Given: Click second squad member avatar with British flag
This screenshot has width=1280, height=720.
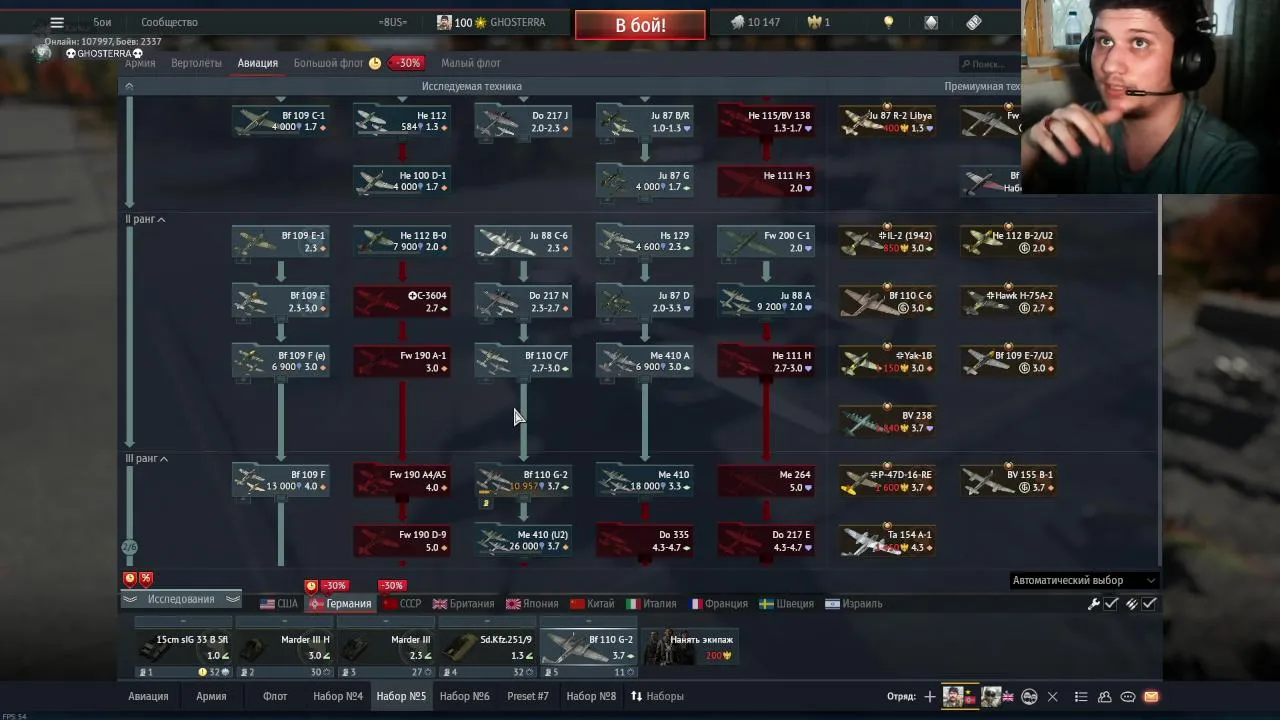Looking at the screenshot, I should (x=992, y=697).
